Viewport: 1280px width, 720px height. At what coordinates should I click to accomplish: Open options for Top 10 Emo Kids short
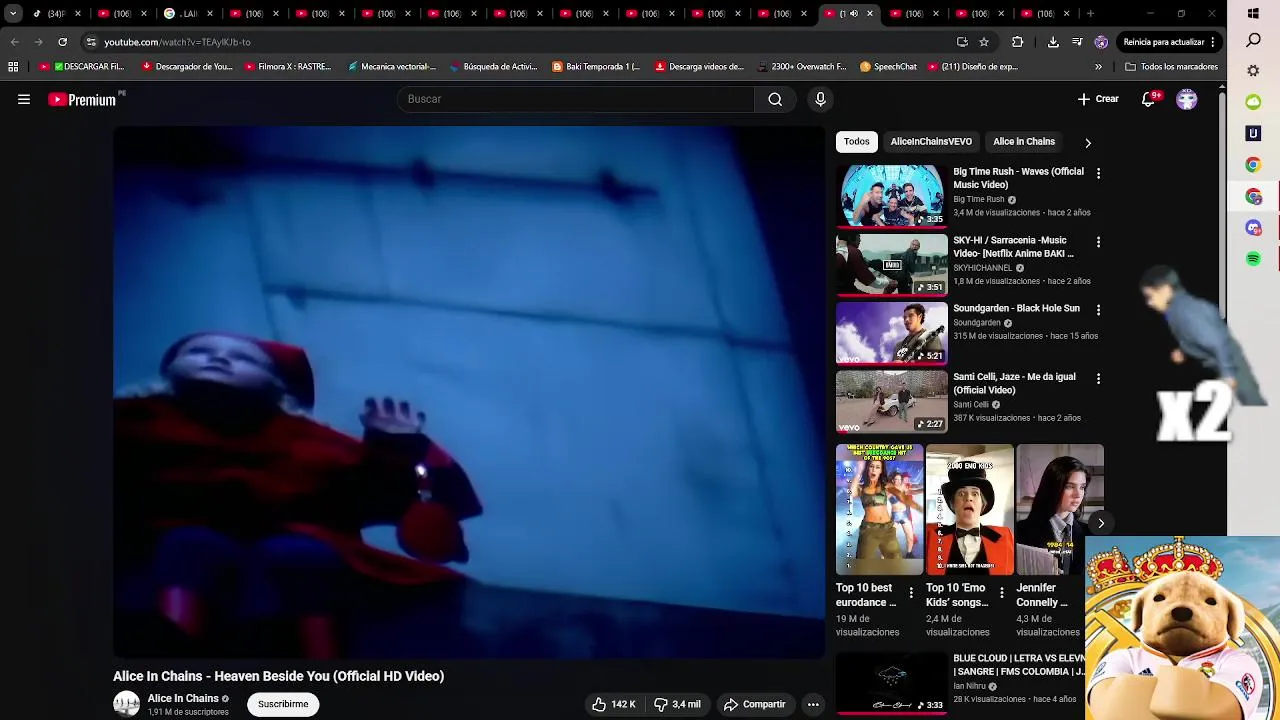pyautogui.click(x=1001, y=593)
